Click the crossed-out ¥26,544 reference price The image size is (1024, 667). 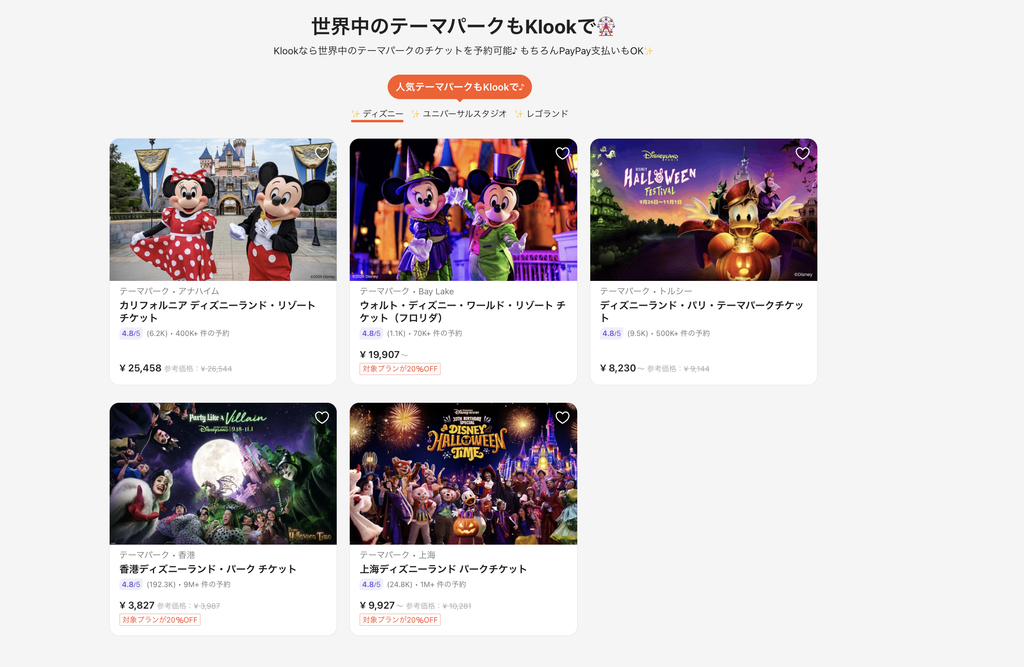click(x=216, y=369)
